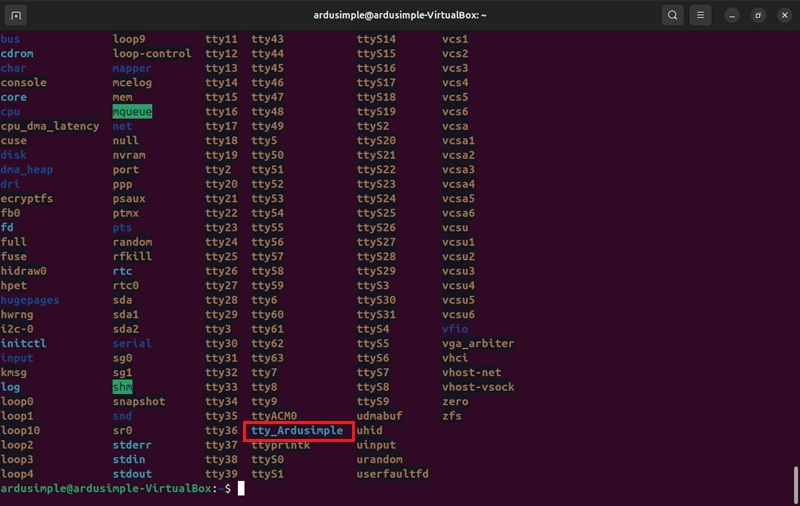The image size is (800, 506).
Task: Click the loop-control entry
Action: (x=152, y=54)
